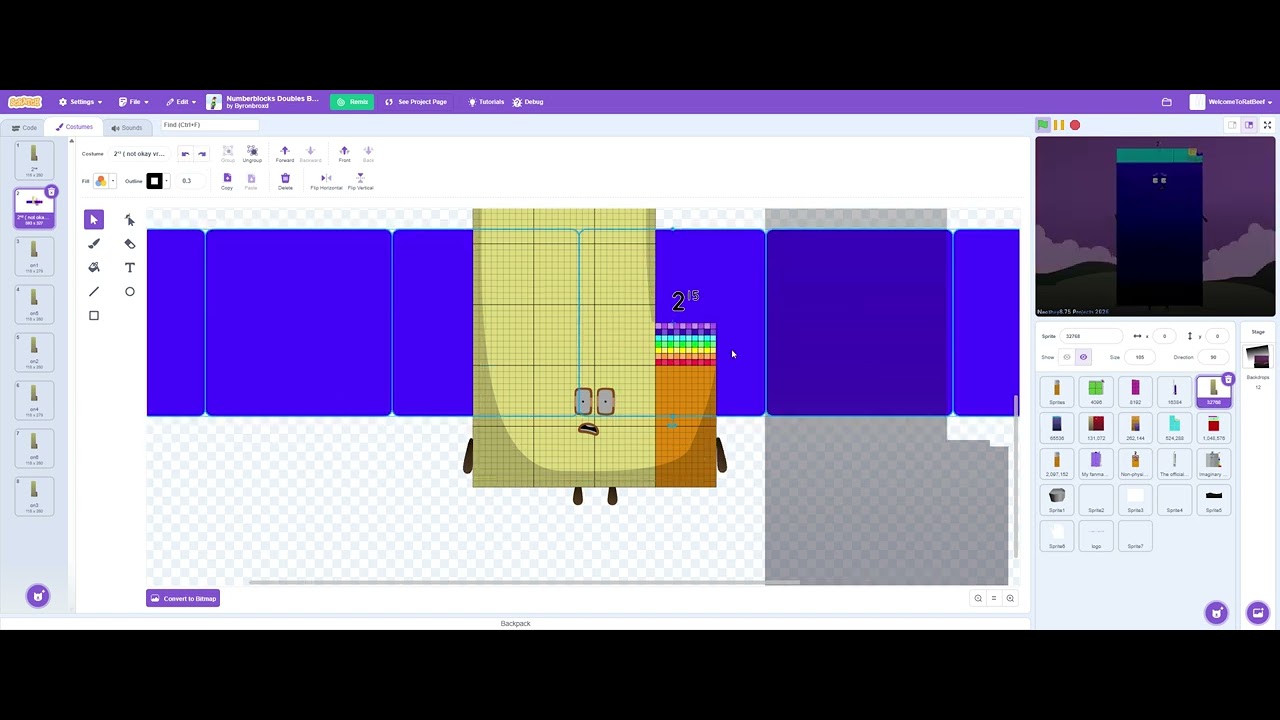Zoom in on the costume canvas

coord(1010,598)
